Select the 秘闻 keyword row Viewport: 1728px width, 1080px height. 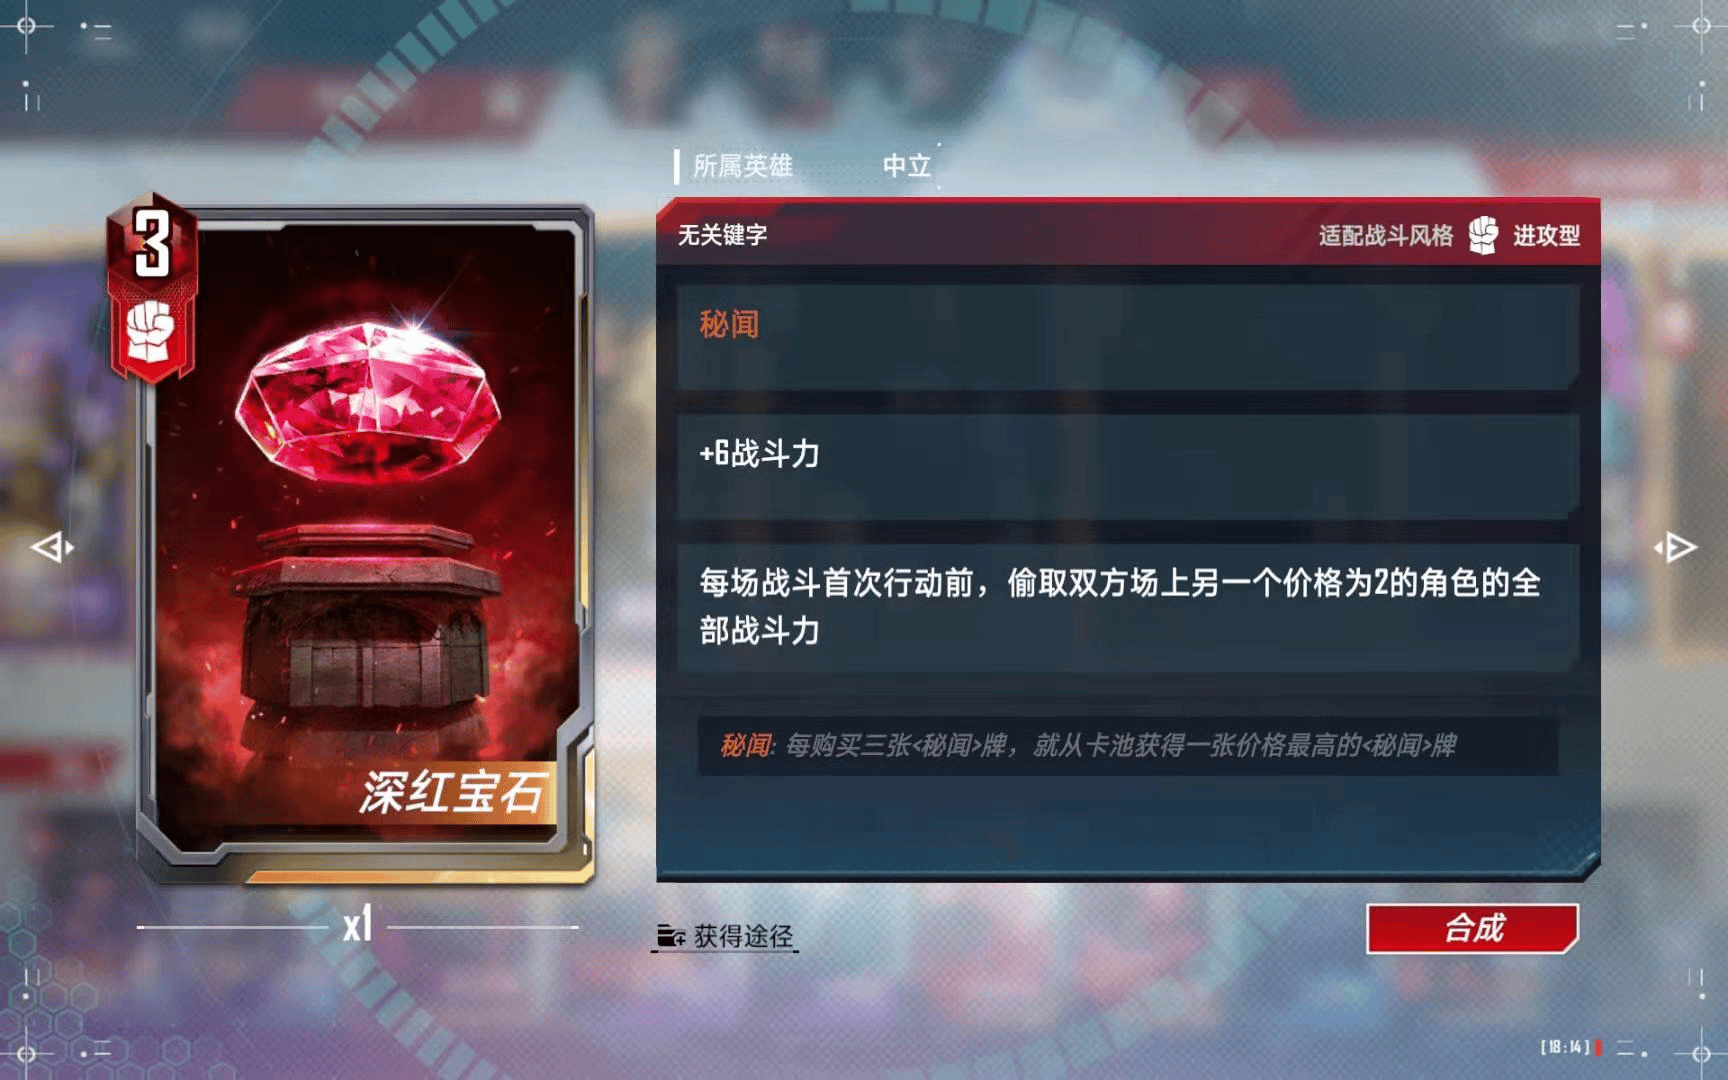pos(1127,336)
